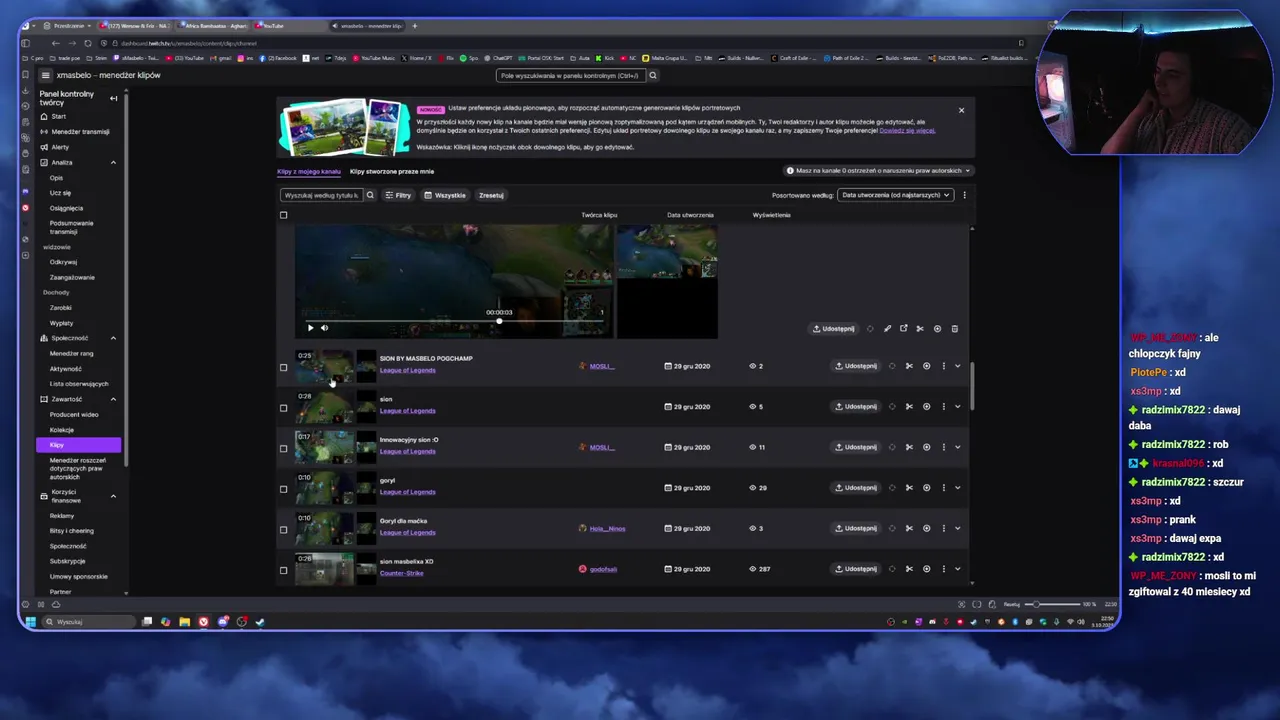
Task: Open the godofsali creator link
Action: 603,569
